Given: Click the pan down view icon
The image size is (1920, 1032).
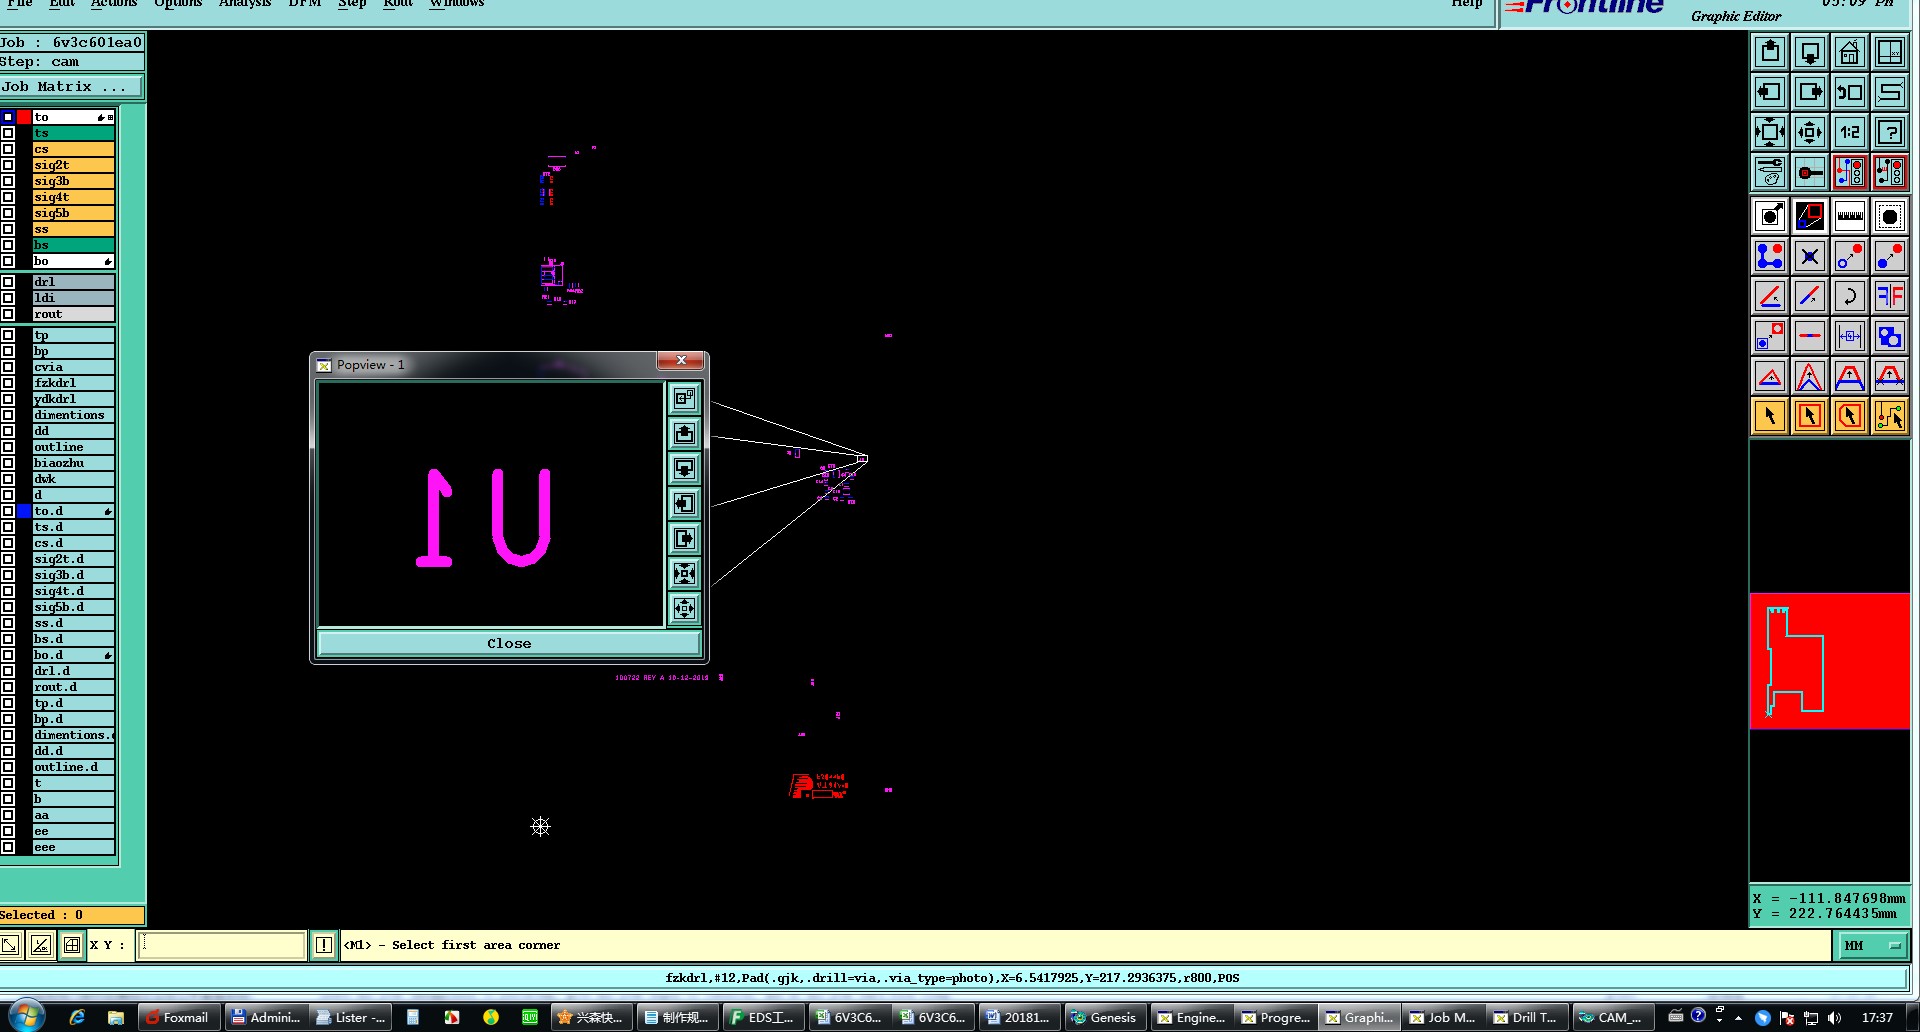Looking at the screenshot, I should tap(1810, 52).
